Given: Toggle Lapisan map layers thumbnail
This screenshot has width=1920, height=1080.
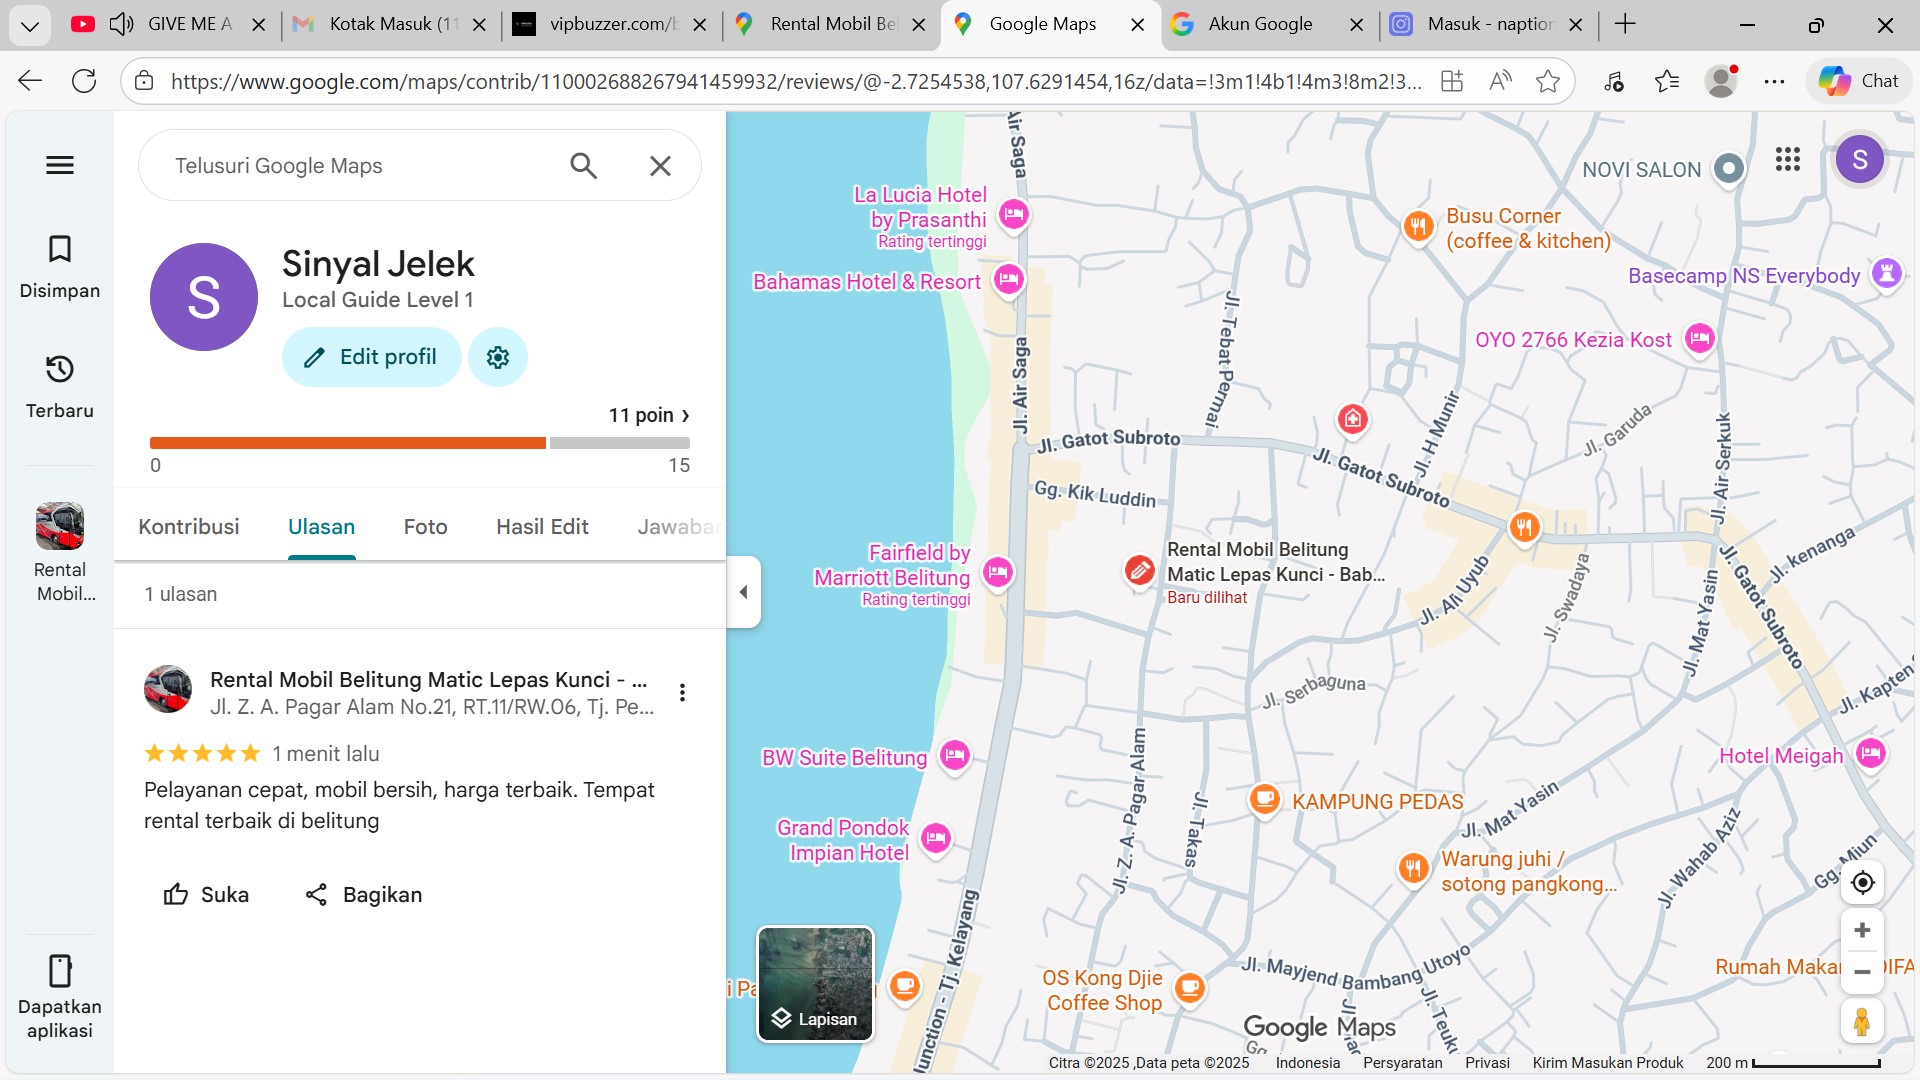Looking at the screenshot, I should 815,984.
